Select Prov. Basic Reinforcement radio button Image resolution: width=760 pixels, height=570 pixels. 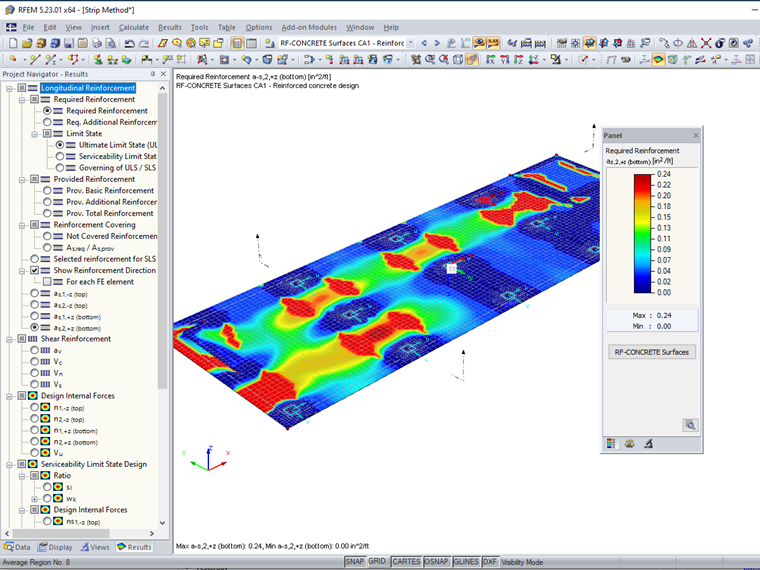click(x=47, y=190)
